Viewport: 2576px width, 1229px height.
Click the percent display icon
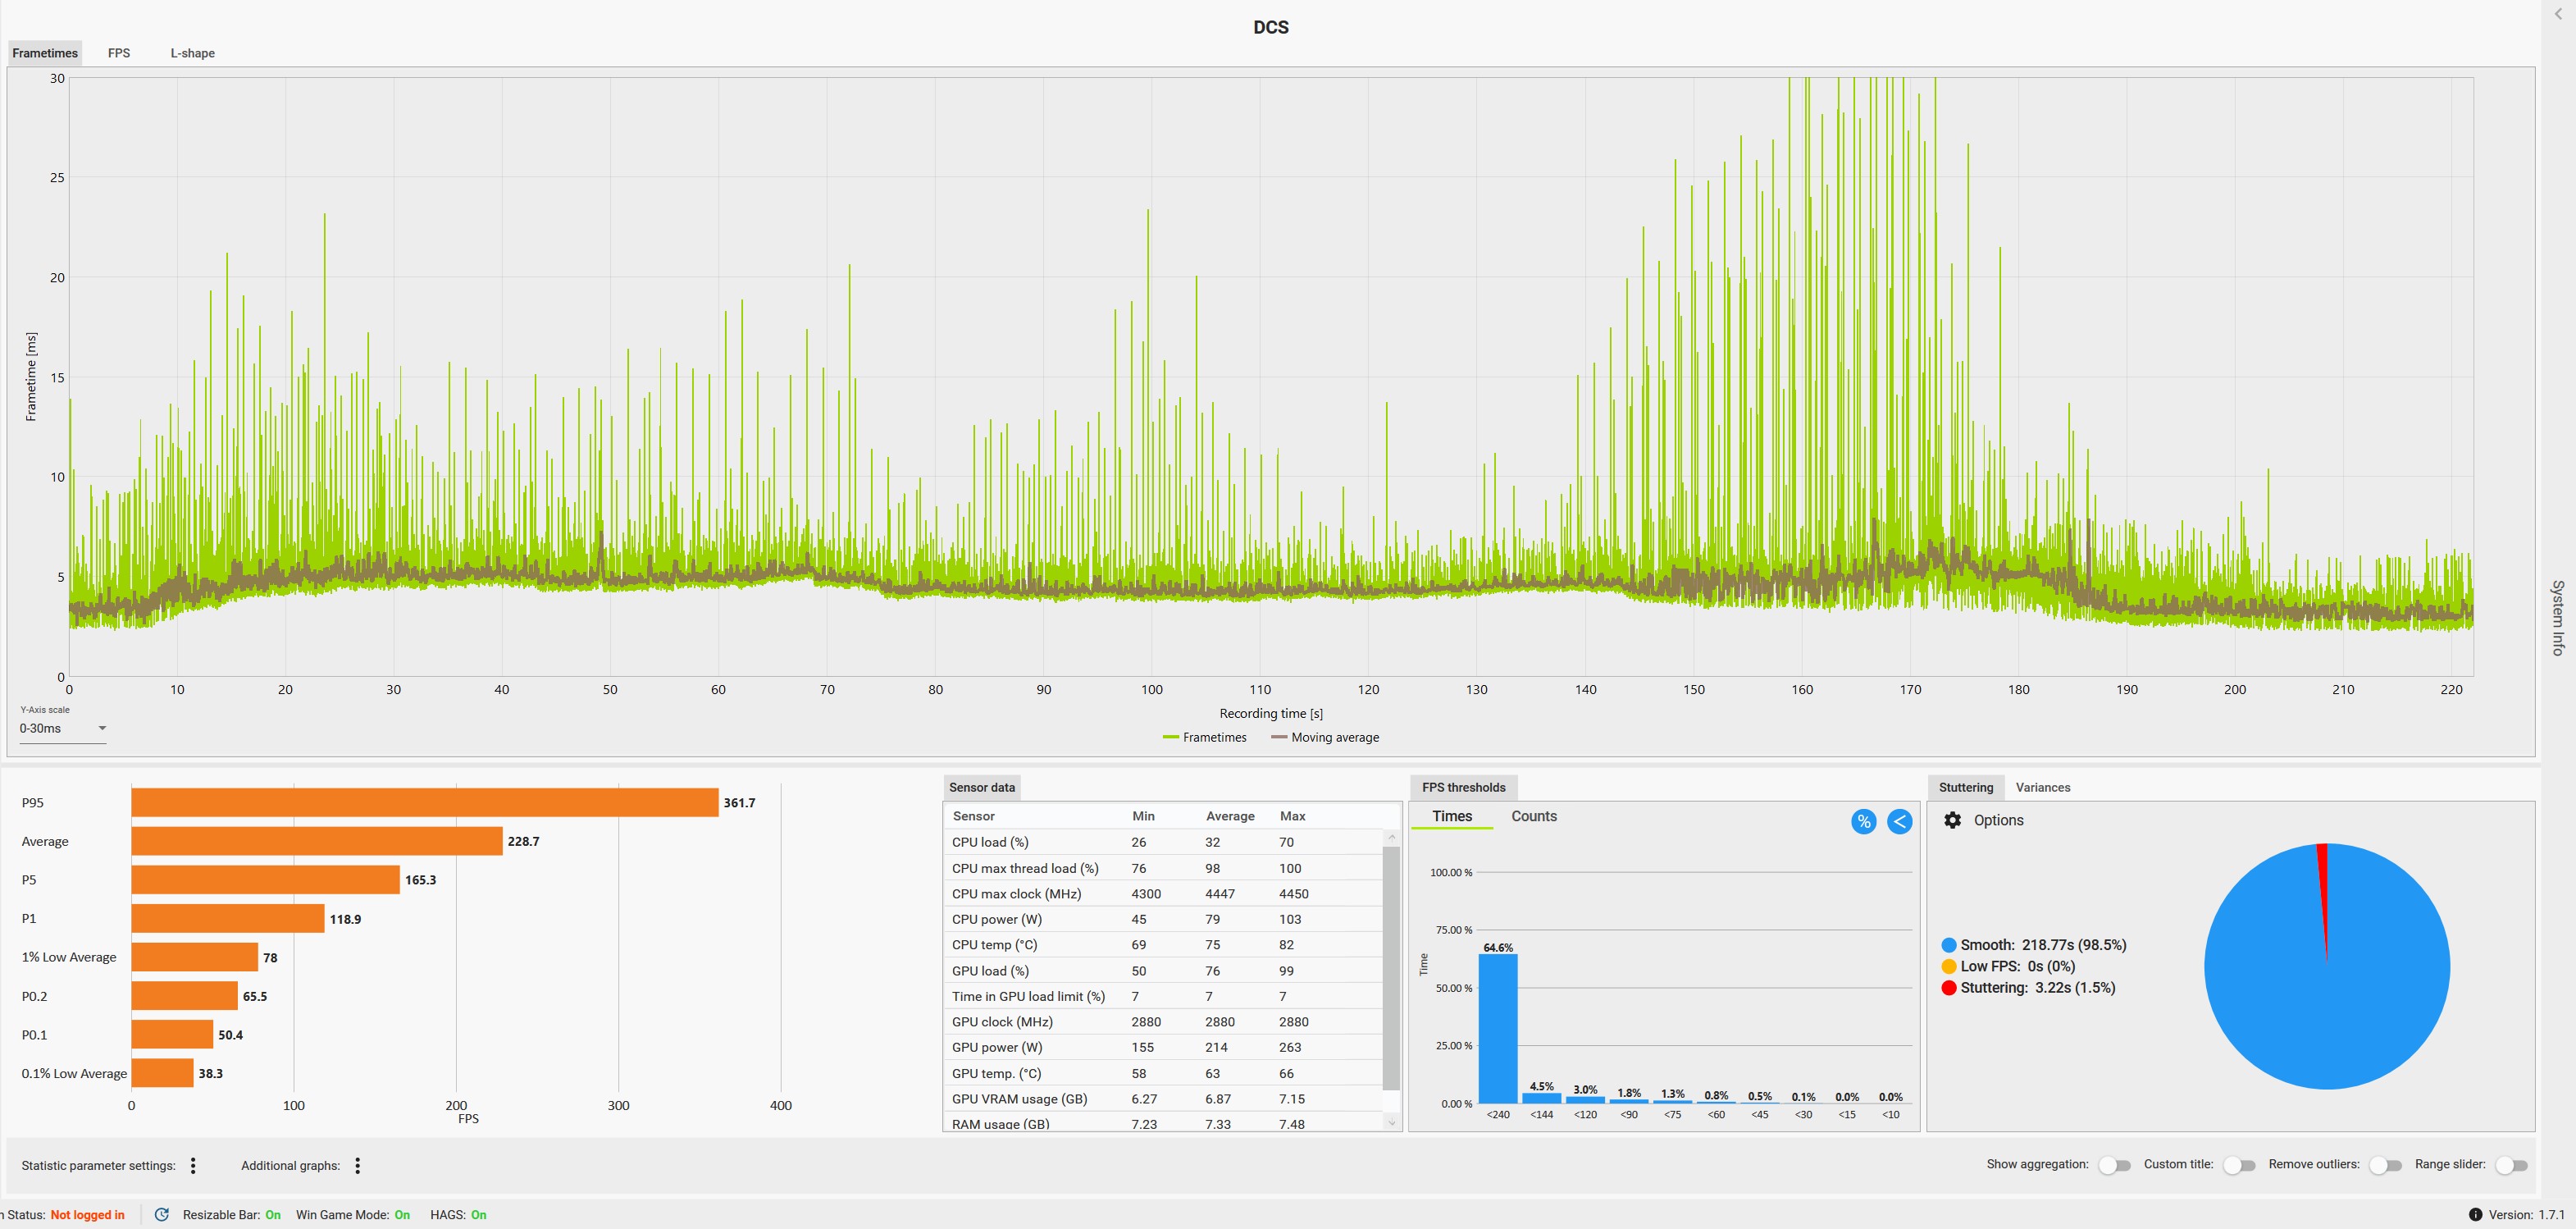pos(1863,822)
